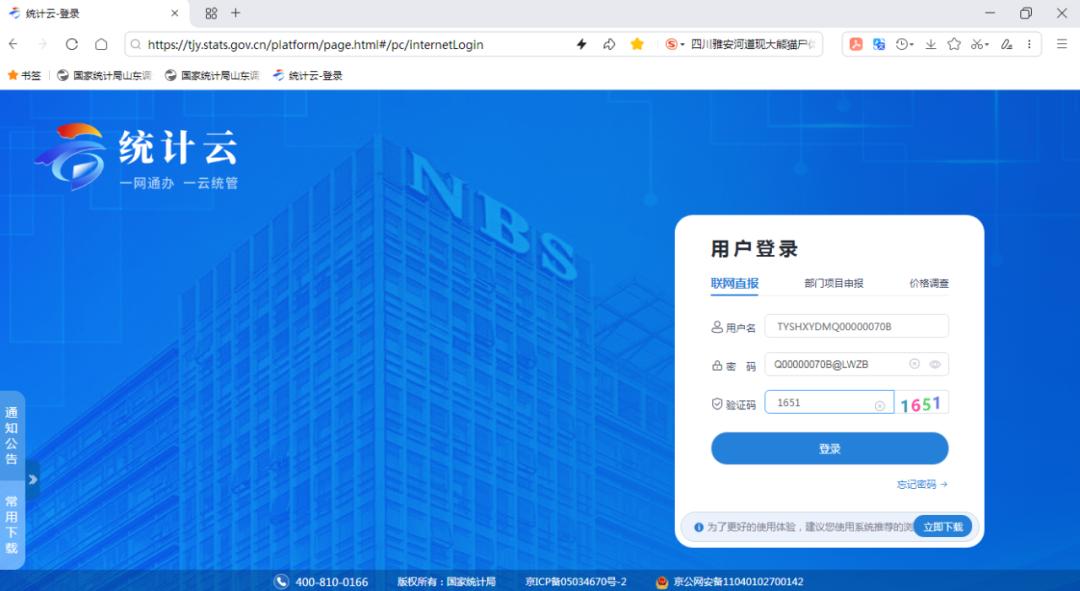Open the tab grid overview icon
The image size is (1080, 591).
pyautogui.click(x=211, y=13)
